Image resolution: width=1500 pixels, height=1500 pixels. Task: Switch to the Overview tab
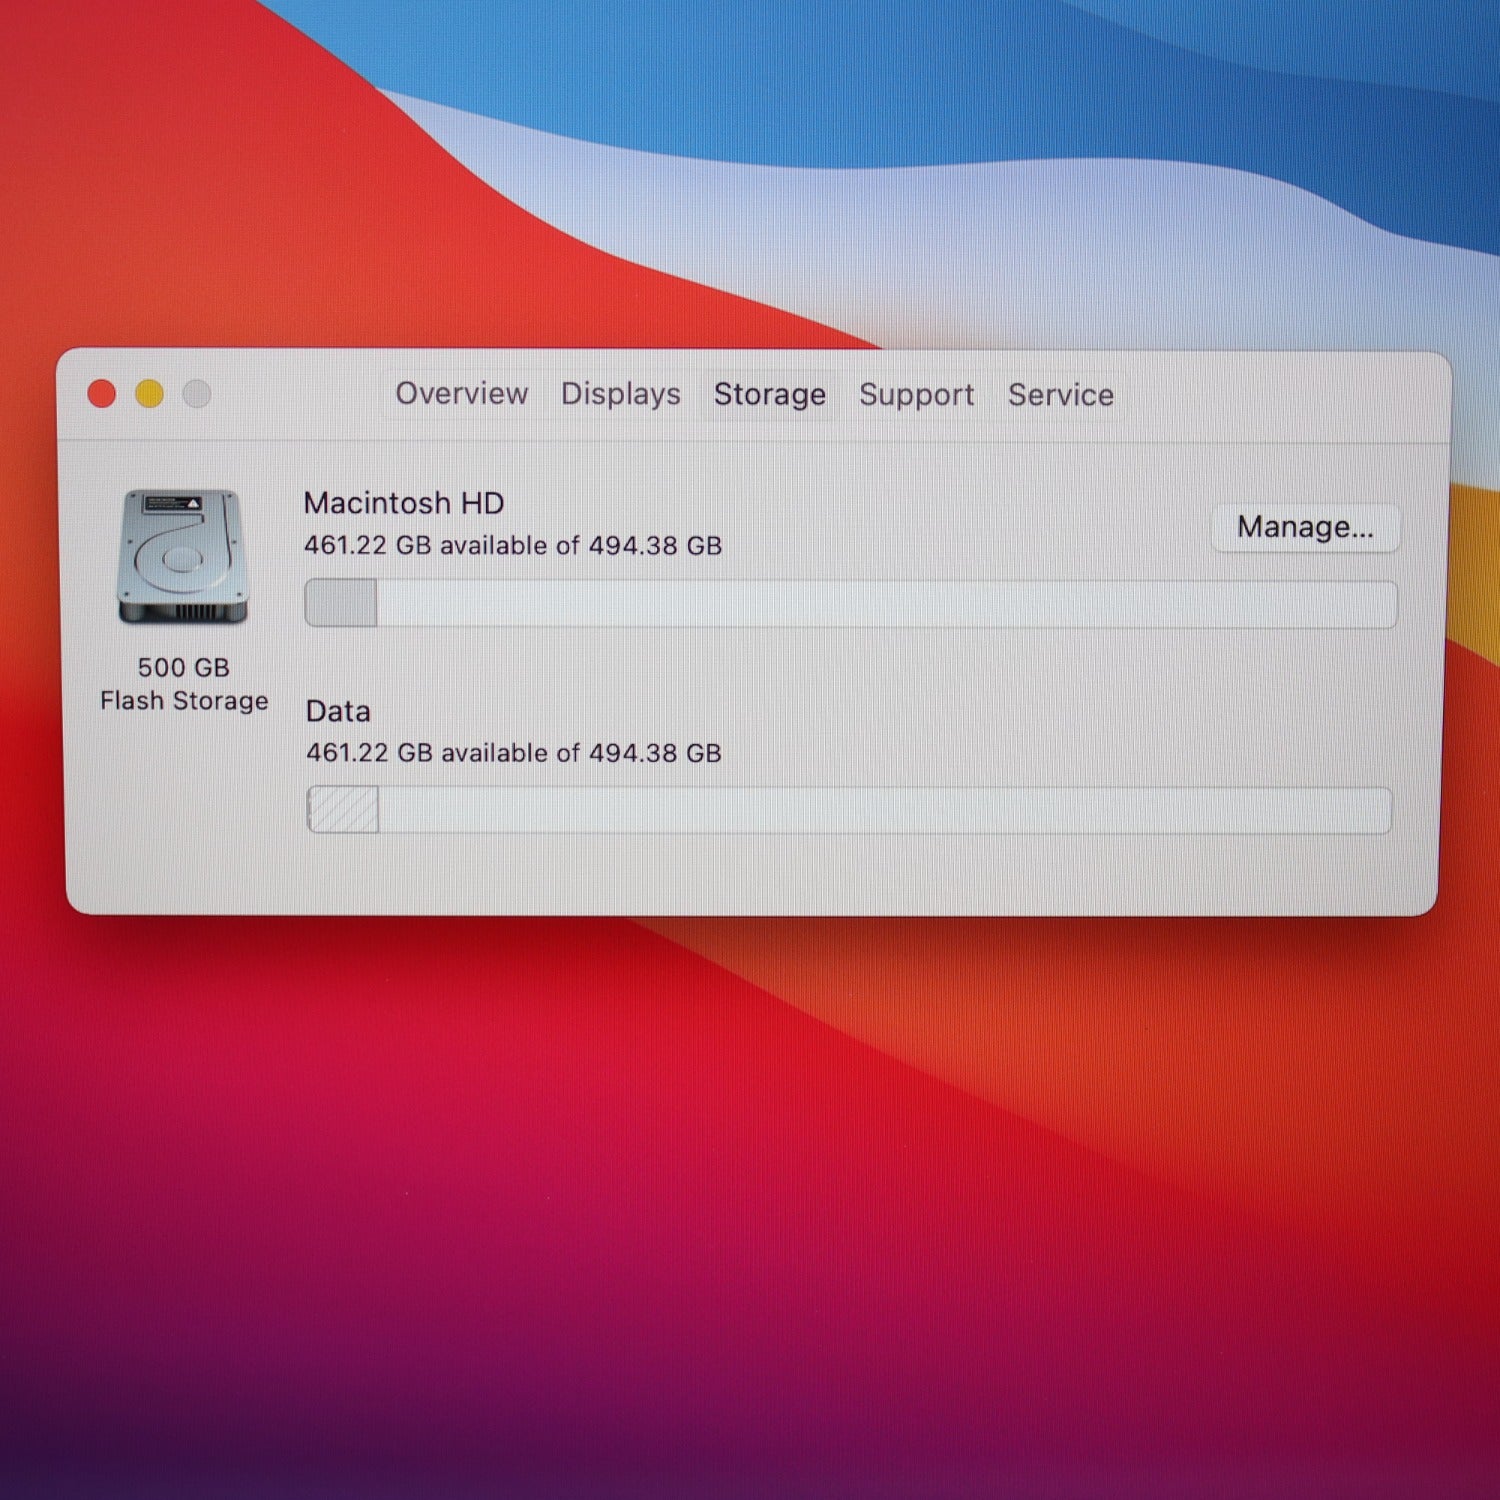[x=461, y=394]
